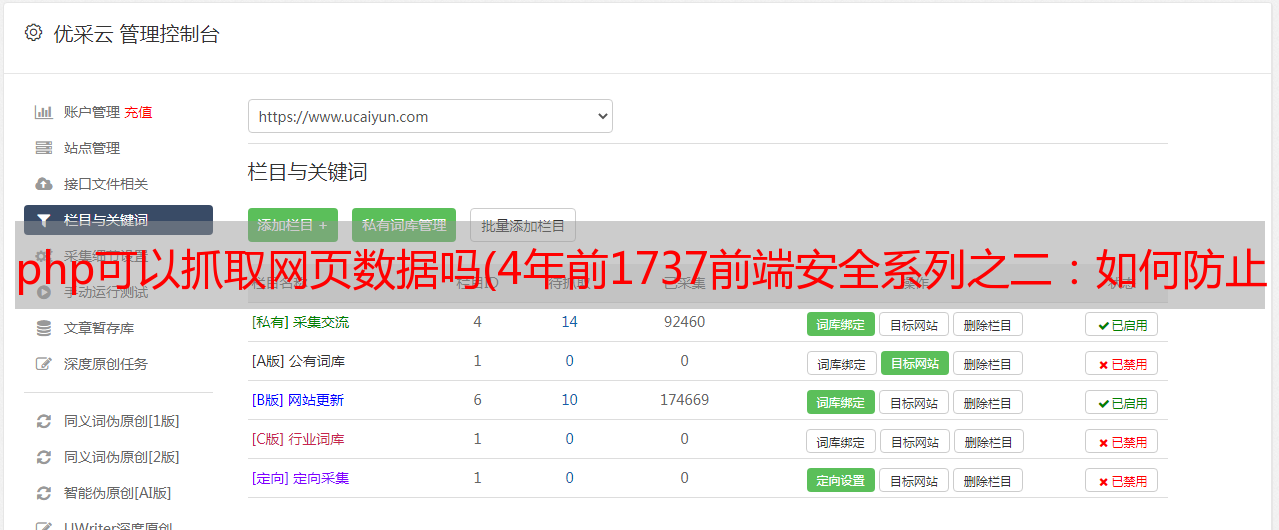The width and height of the screenshot is (1279, 530).
Task: Open 同义词伪原创[1版] in the sidebar
Action: pyautogui.click(x=122, y=421)
